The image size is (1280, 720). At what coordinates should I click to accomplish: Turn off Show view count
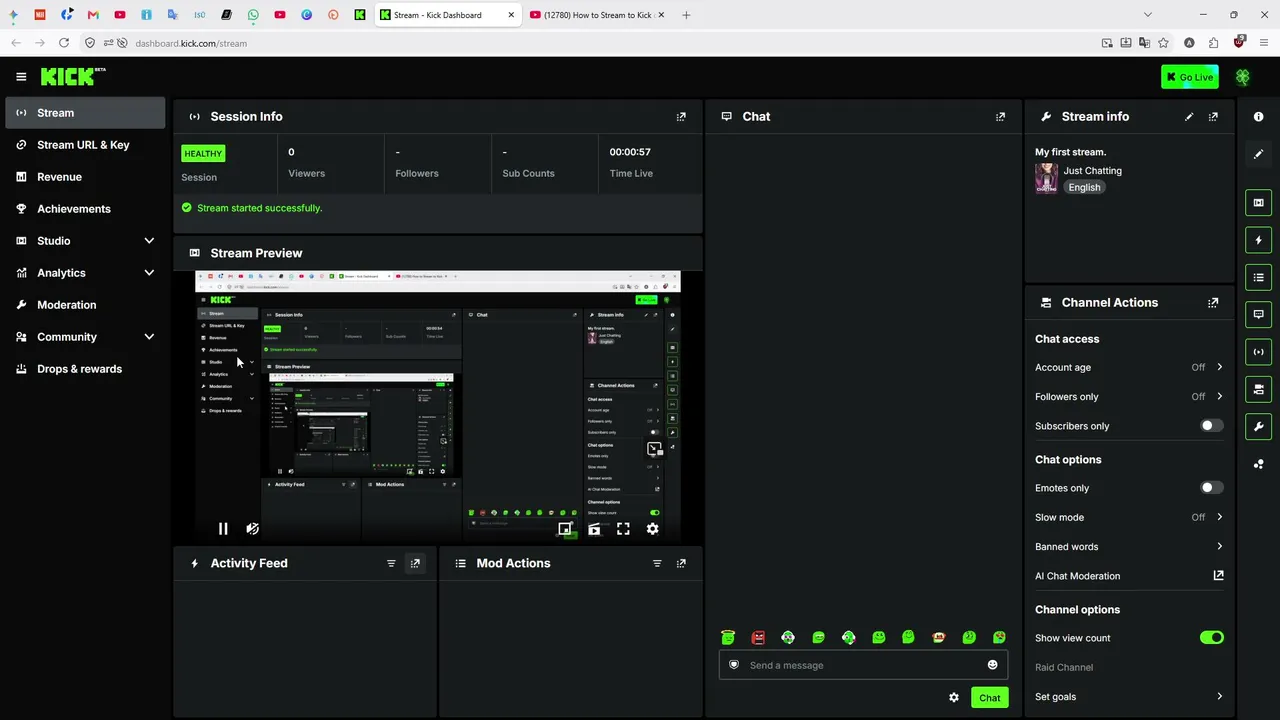click(x=1211, y=638)
